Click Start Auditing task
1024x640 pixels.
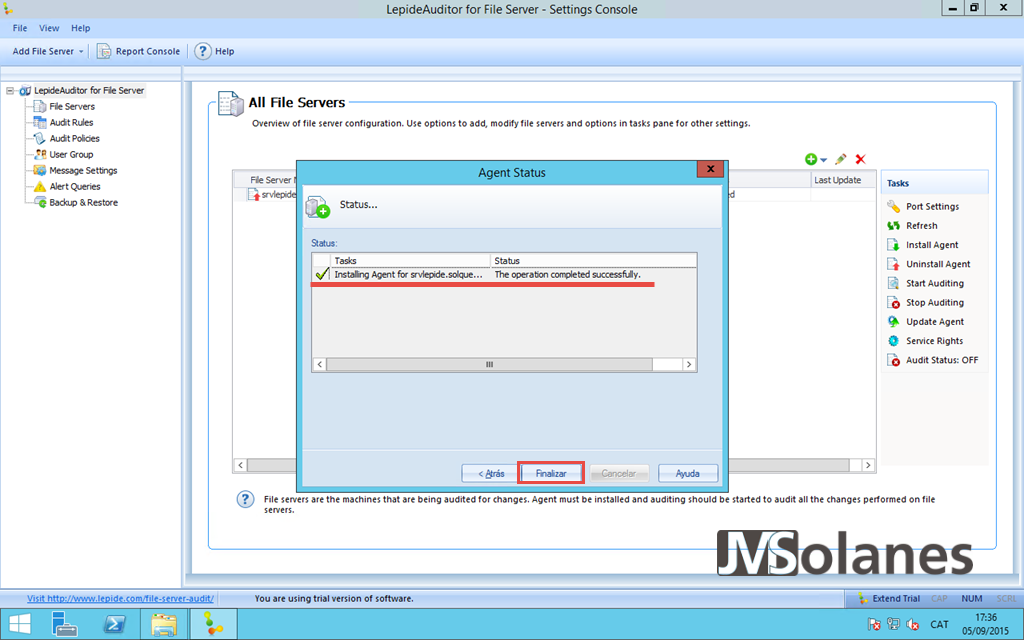935,283
